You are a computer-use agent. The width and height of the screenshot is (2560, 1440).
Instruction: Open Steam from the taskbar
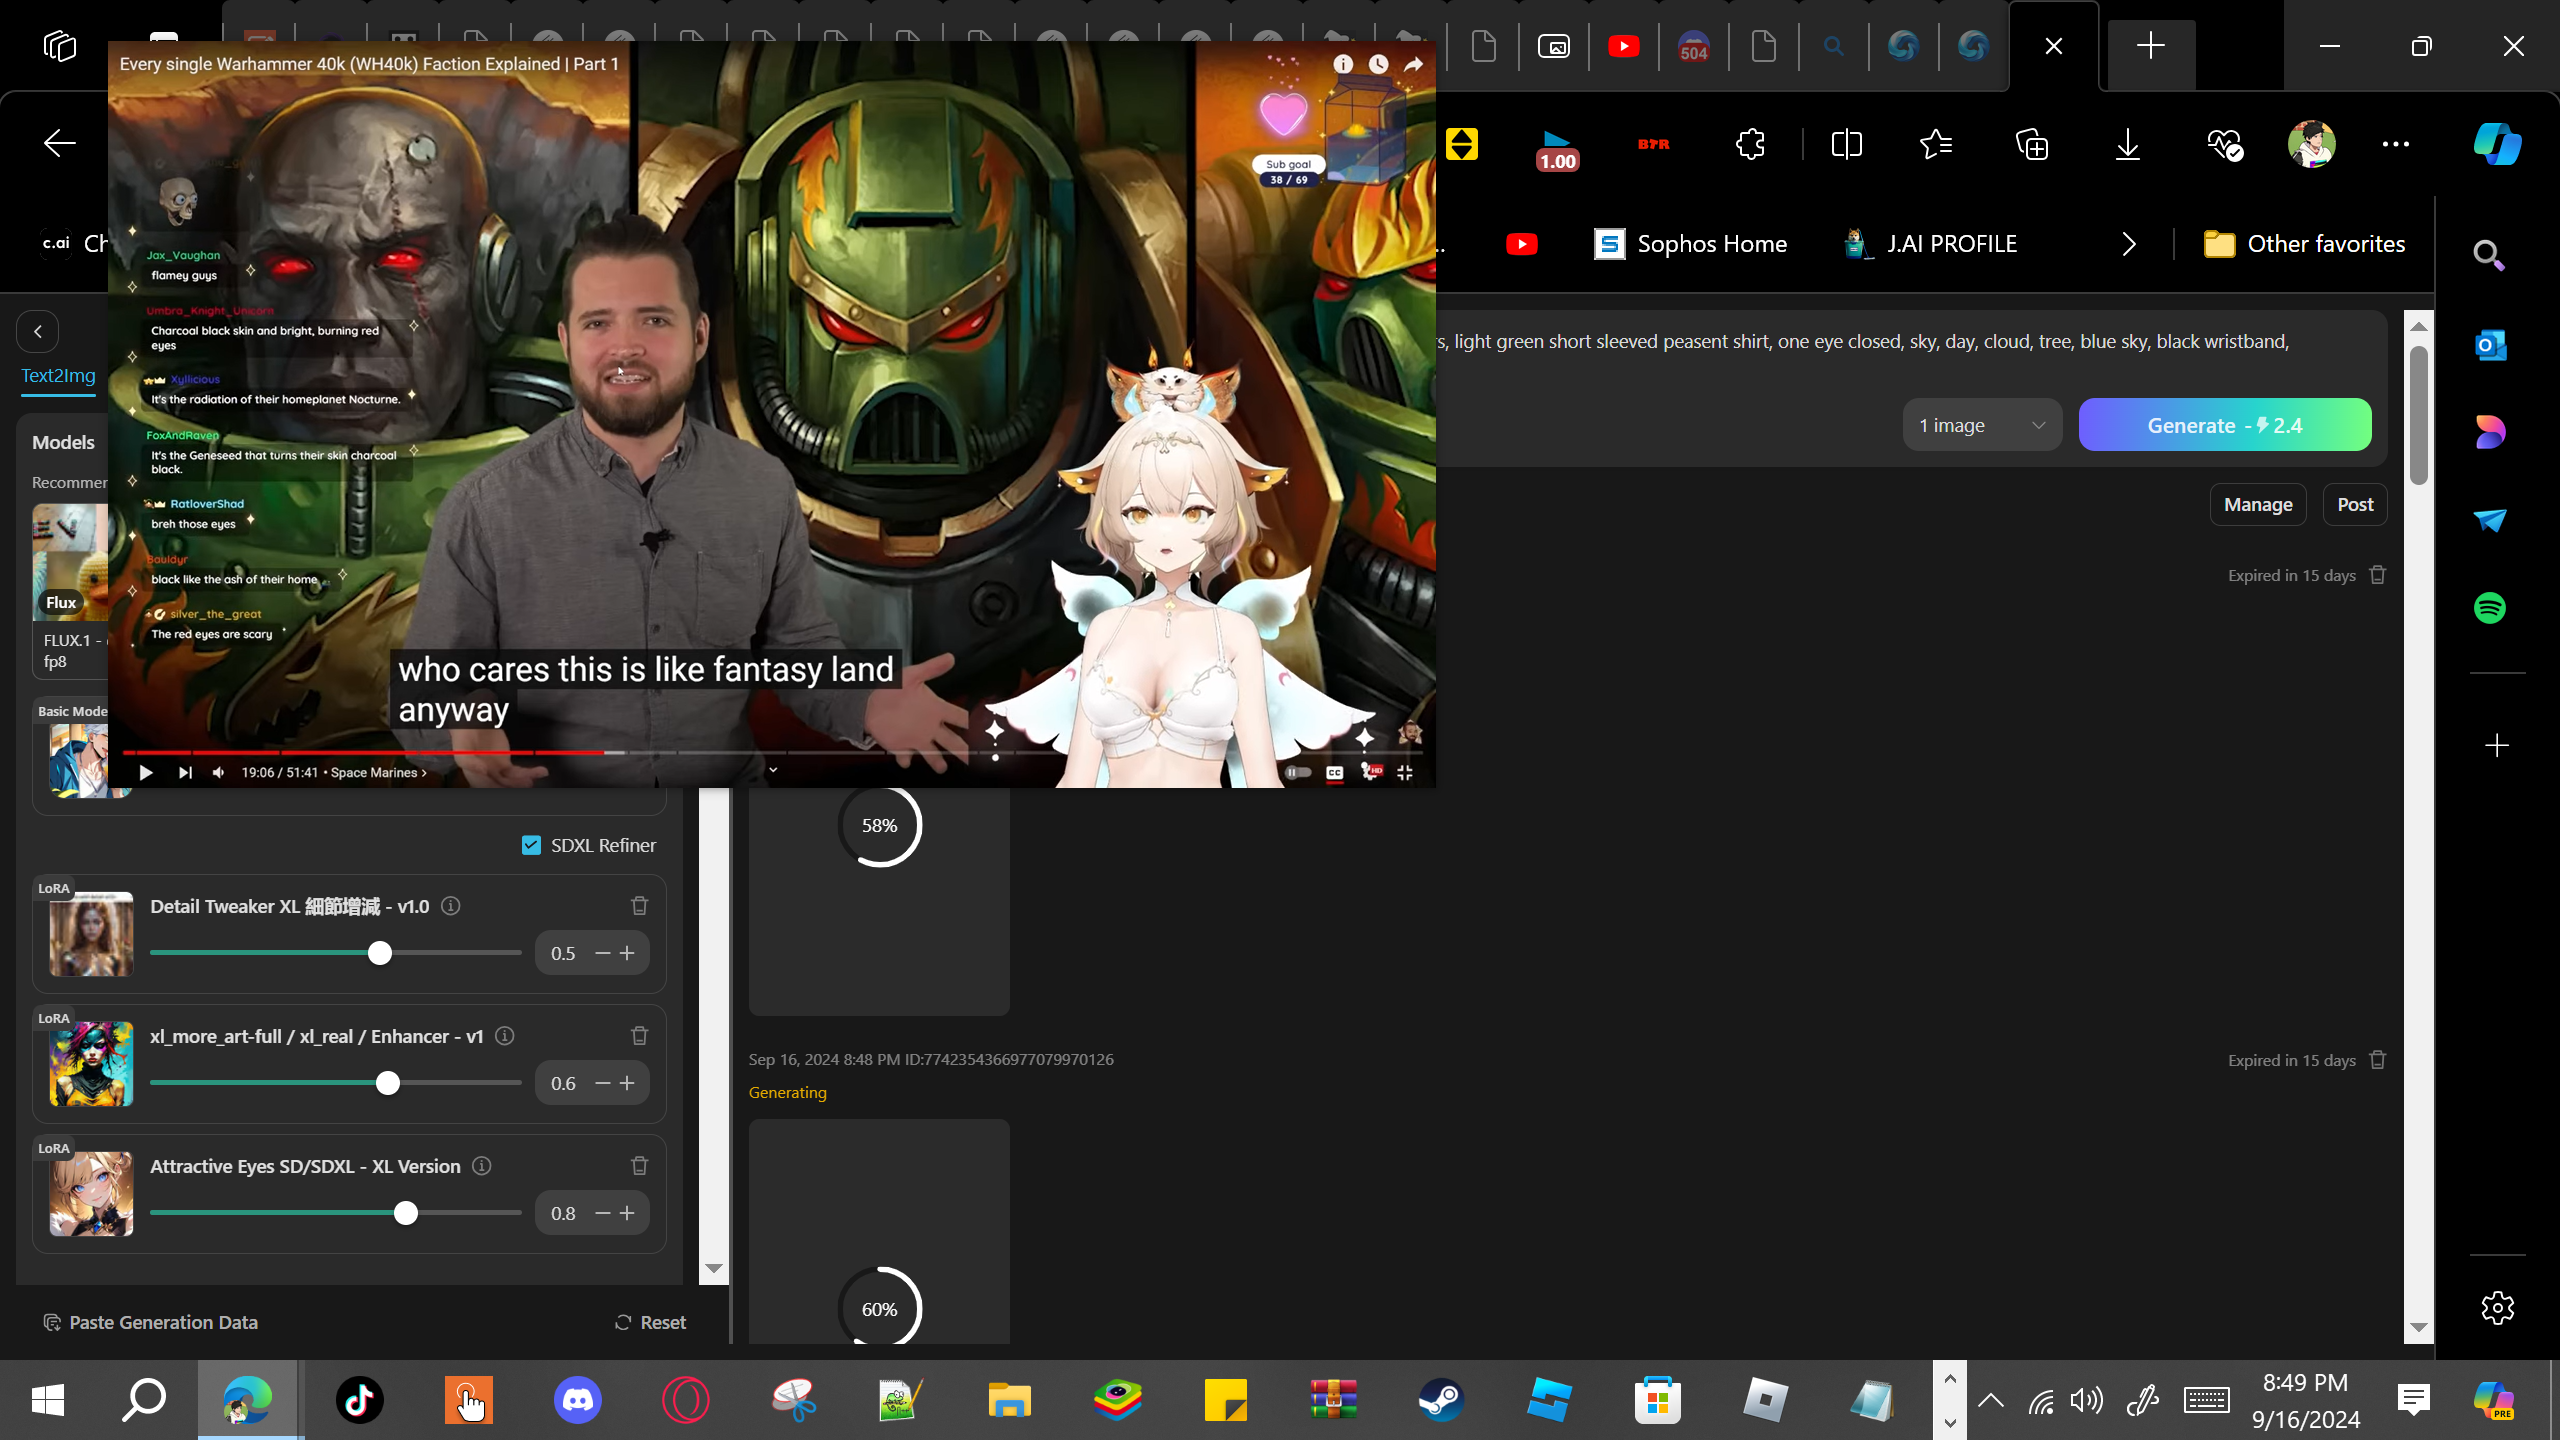tap(1441, 1400)
